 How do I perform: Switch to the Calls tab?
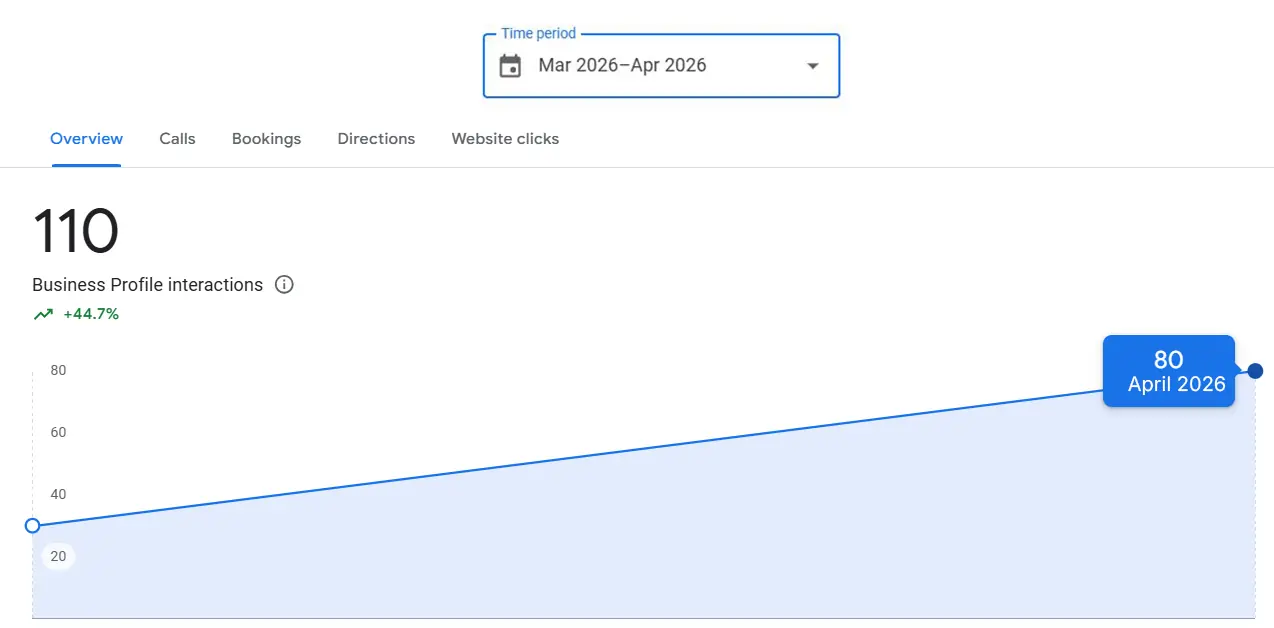177,138
